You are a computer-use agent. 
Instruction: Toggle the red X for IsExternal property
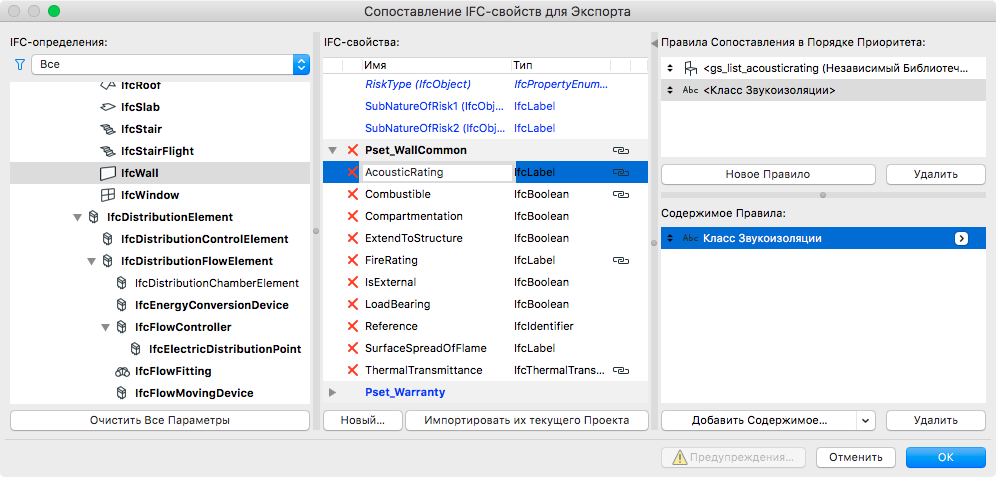[x=352, y=282]
